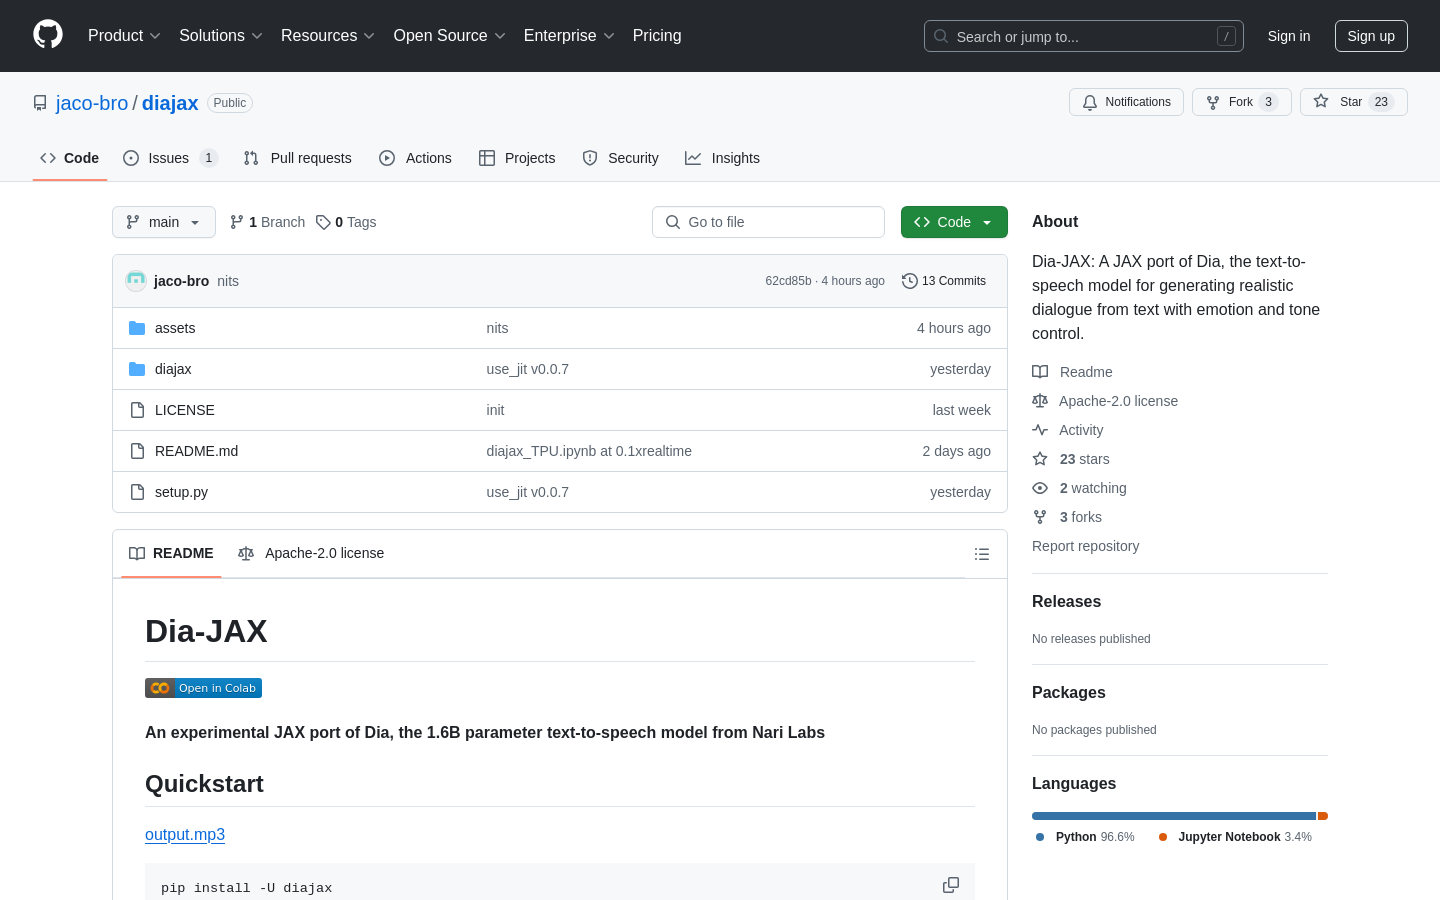Expand the Product navigation menu
The width and height of the screenshot is (1440, 900).
pos(124,36)
